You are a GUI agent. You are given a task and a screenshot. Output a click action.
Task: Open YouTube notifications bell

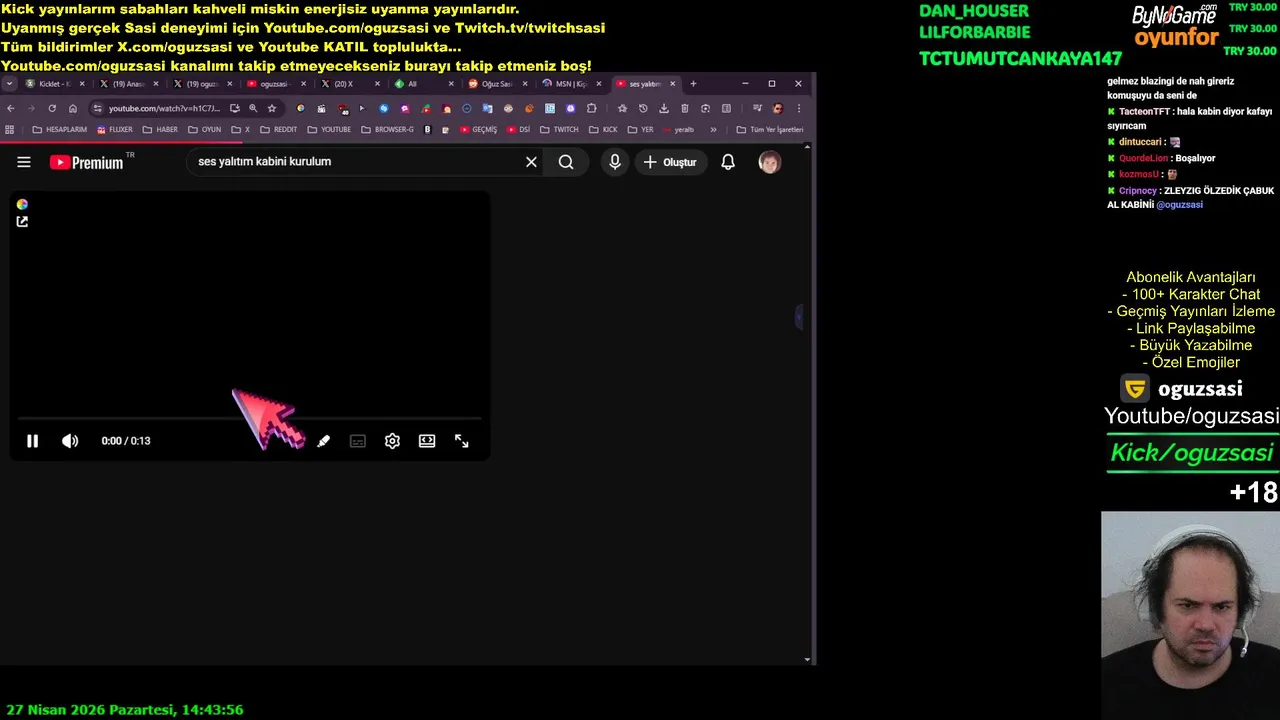point(728,162)
